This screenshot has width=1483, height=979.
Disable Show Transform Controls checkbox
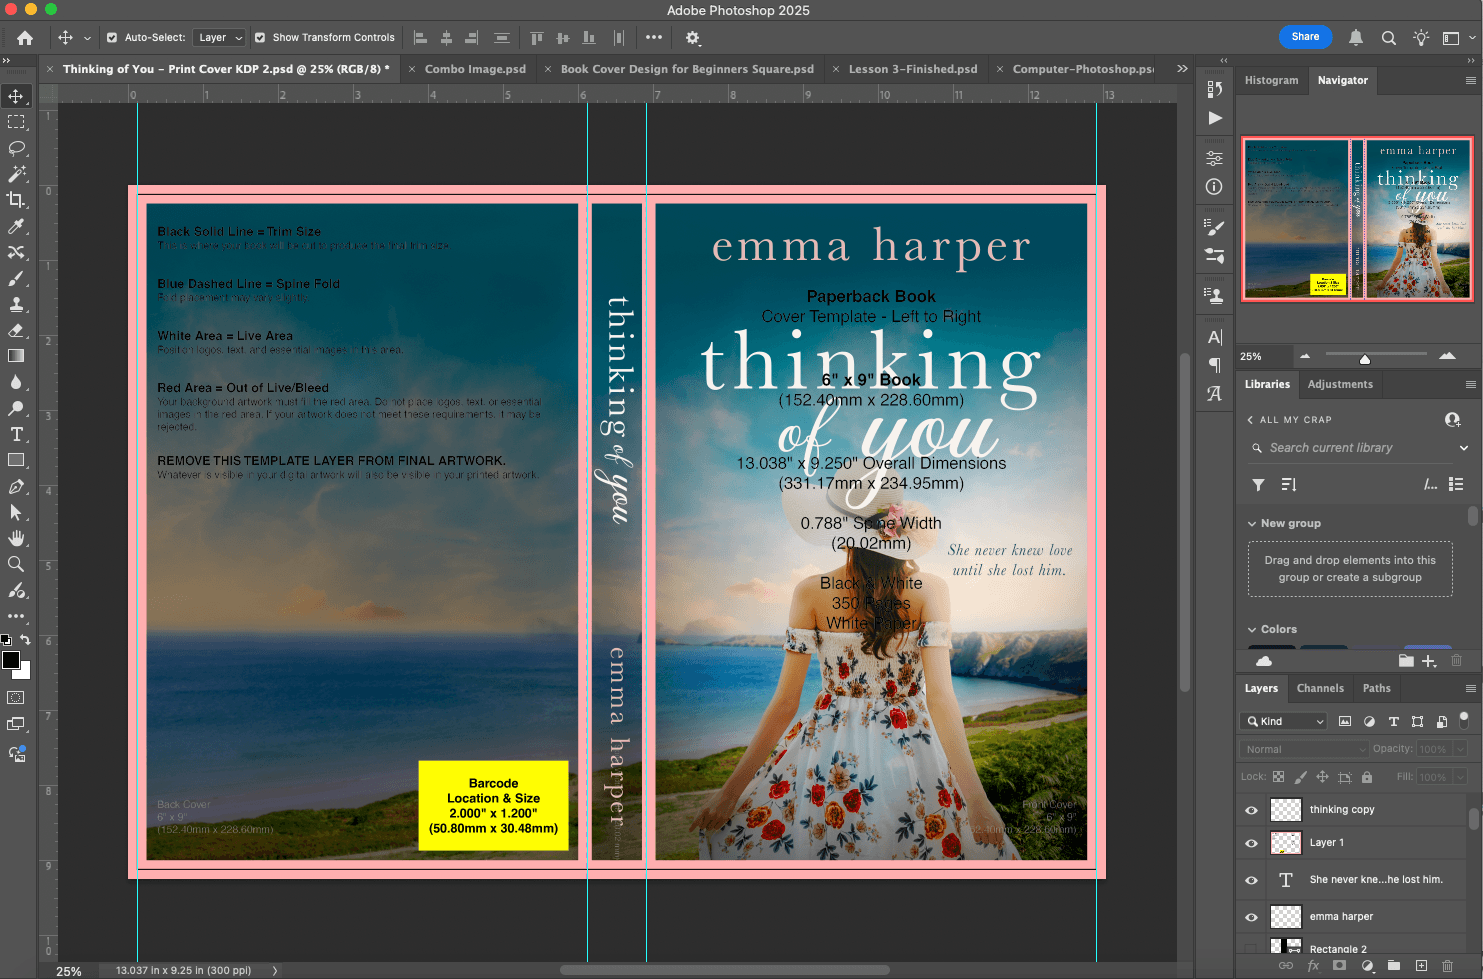point(260,38)
